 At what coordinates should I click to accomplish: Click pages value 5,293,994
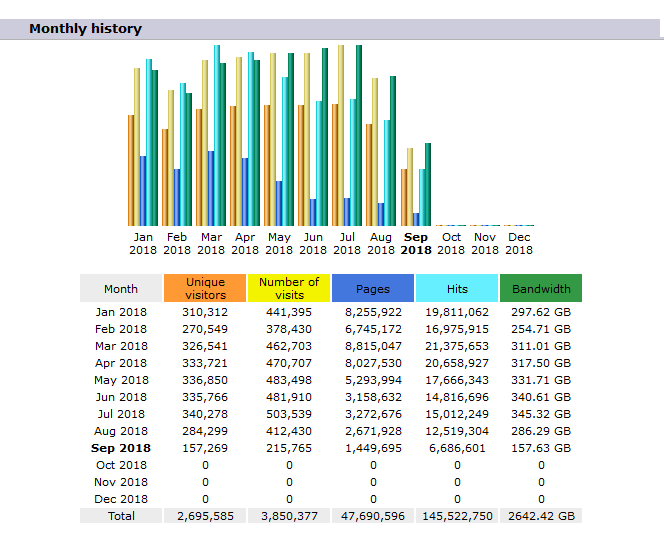[x=373, y=380]
